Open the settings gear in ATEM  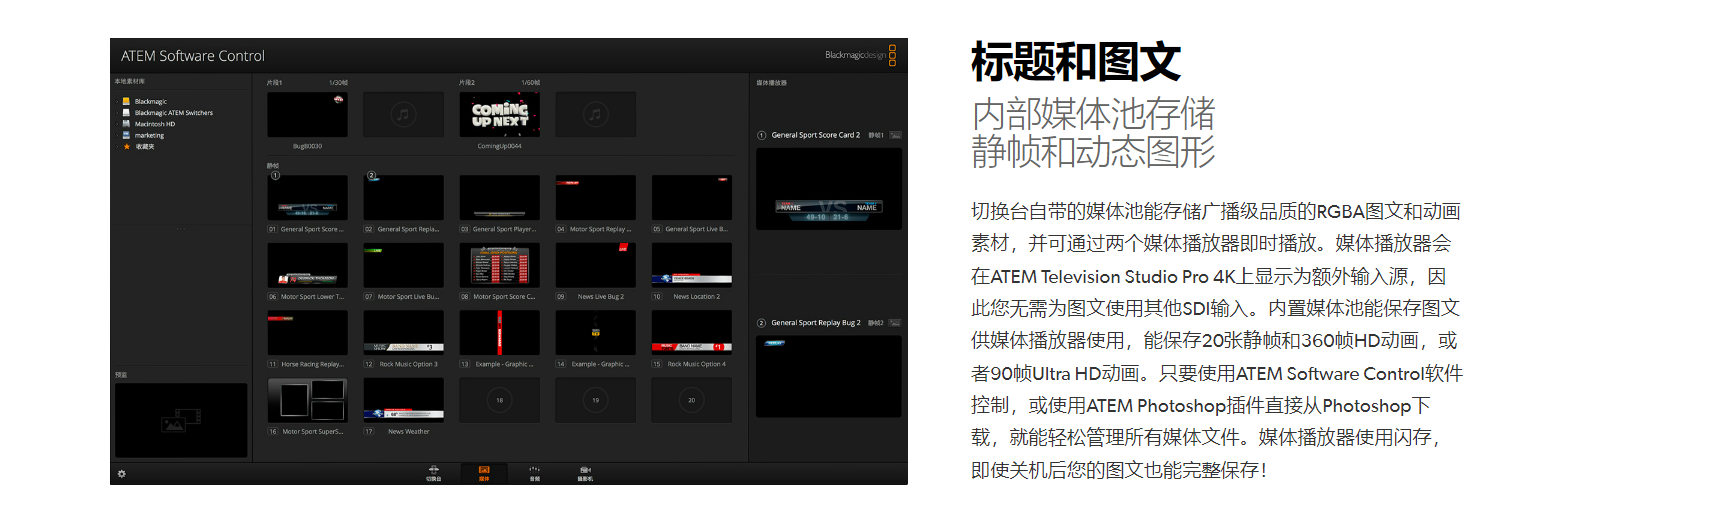(x=122, y=474)
